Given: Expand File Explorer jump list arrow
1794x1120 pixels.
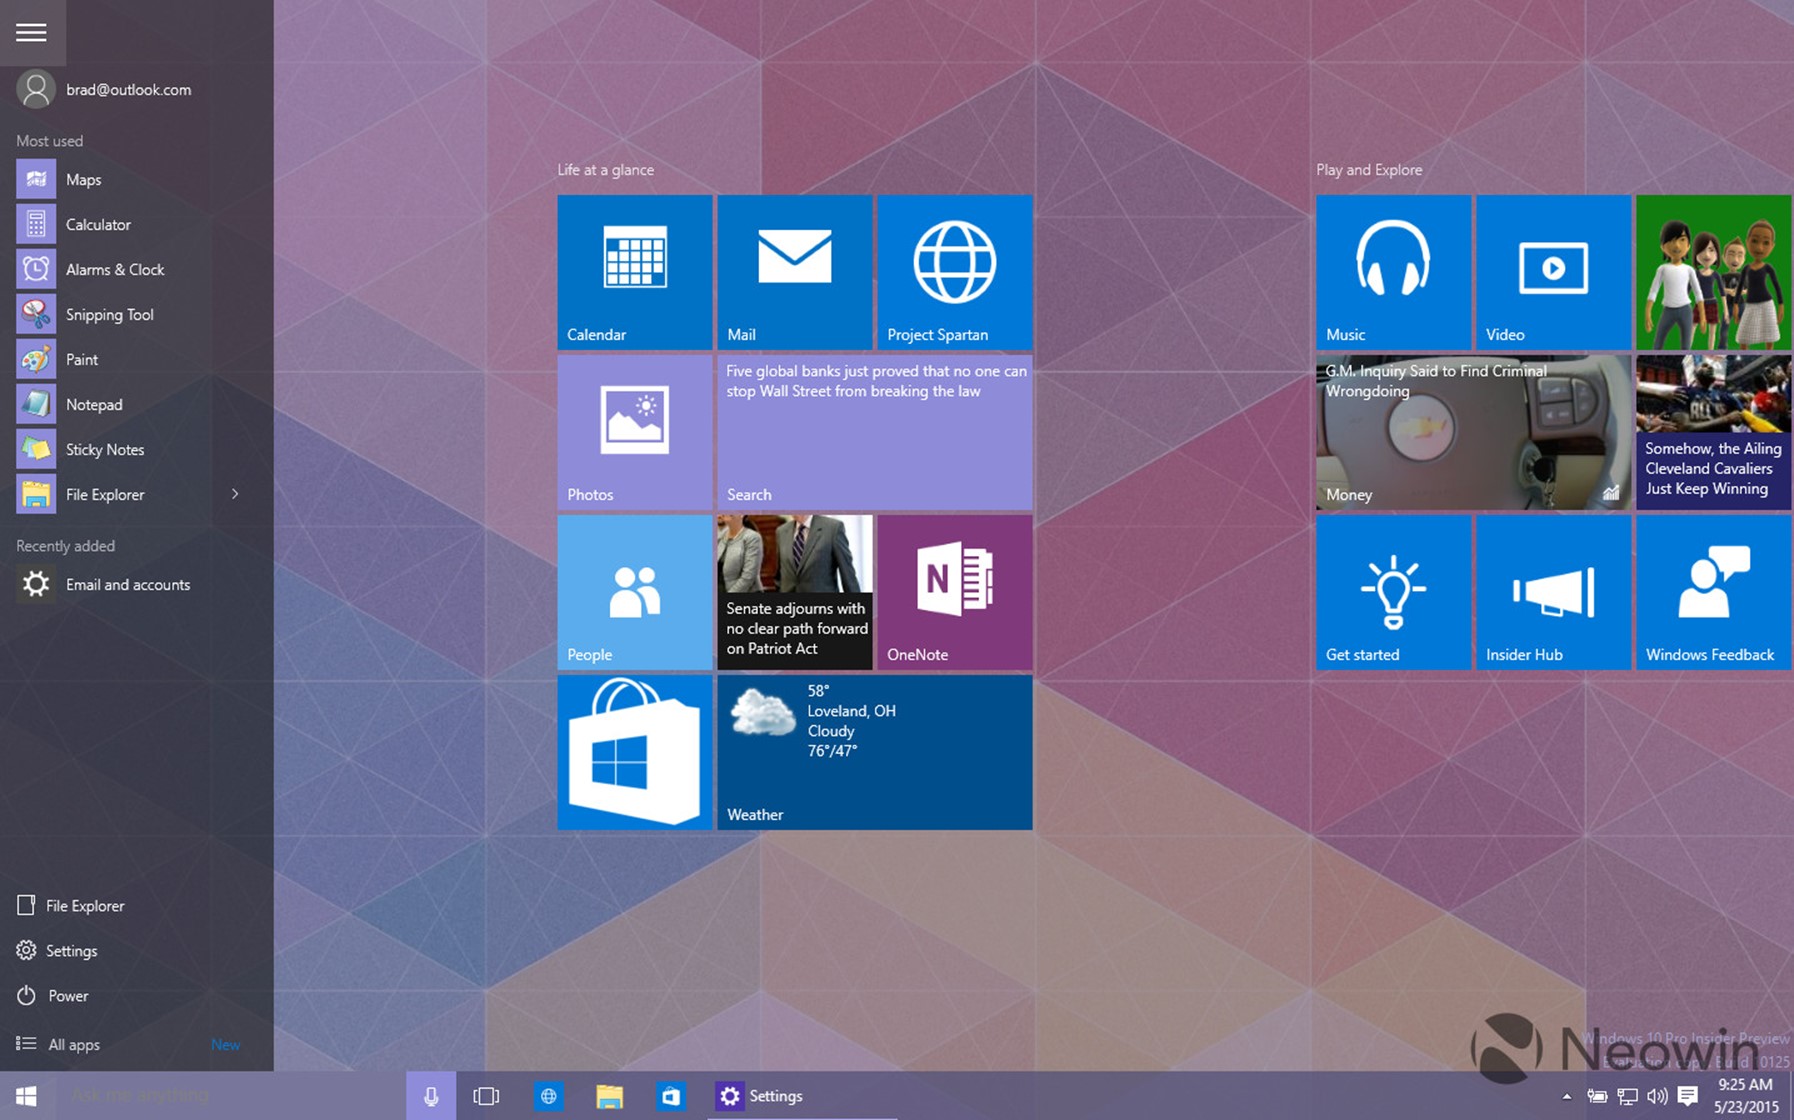Looking at the screenshot, I should click(235, 494).
